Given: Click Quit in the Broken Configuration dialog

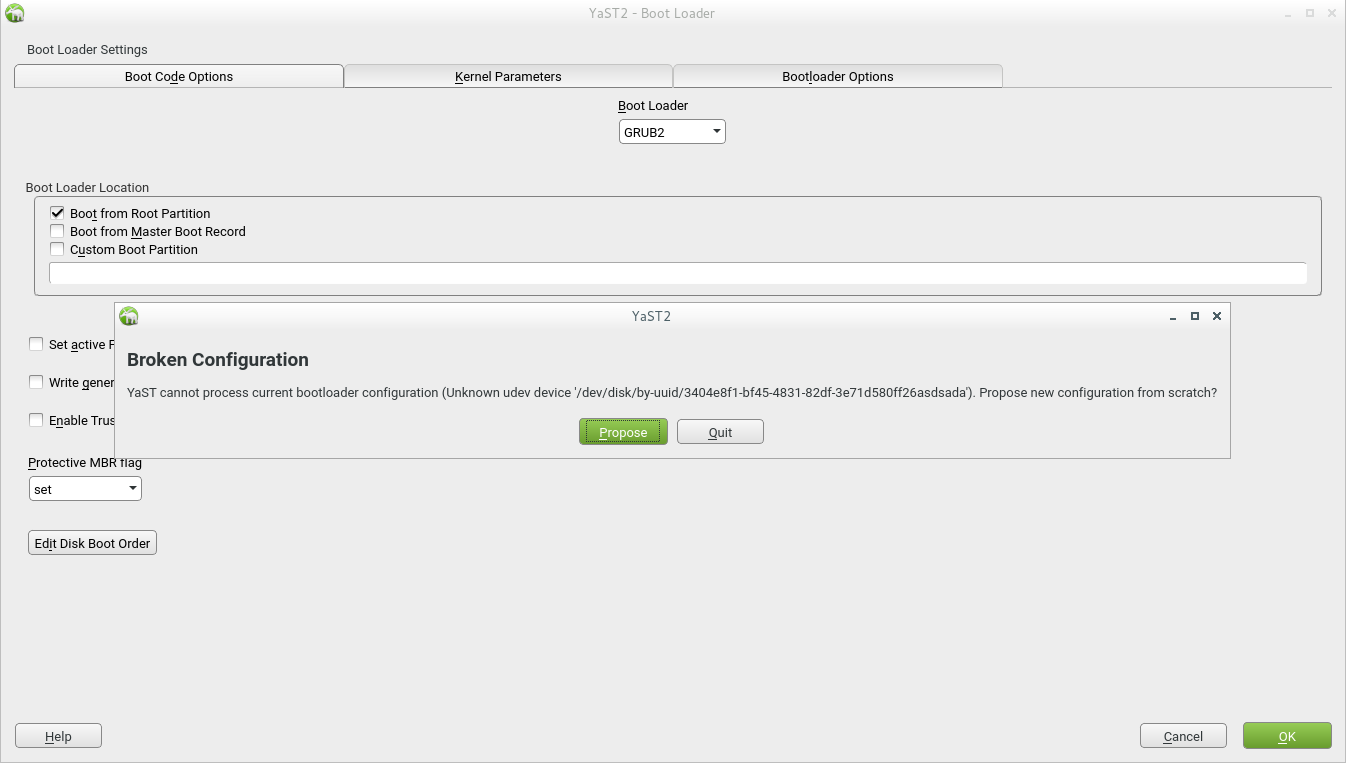Looking at the screenshot, I should click(720, 432).
